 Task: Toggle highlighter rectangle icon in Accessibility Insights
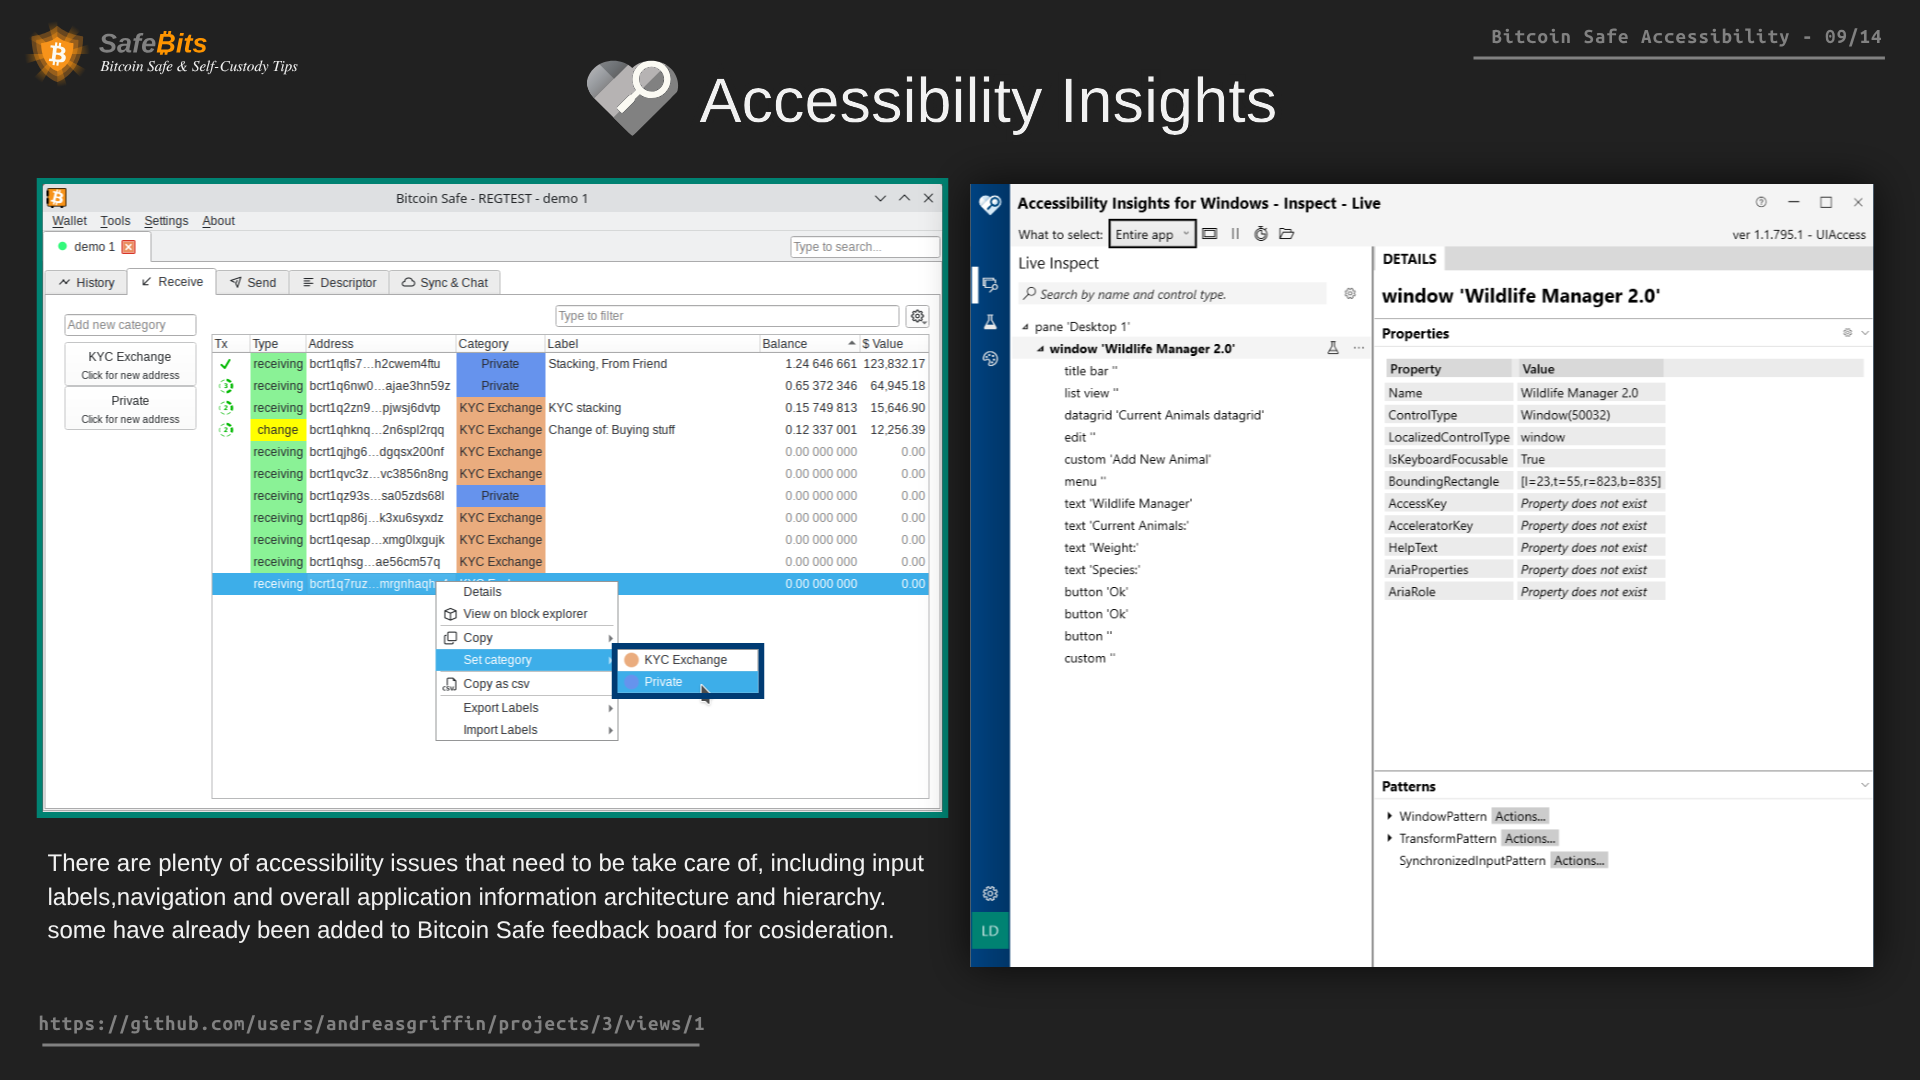coord(1210,234)
